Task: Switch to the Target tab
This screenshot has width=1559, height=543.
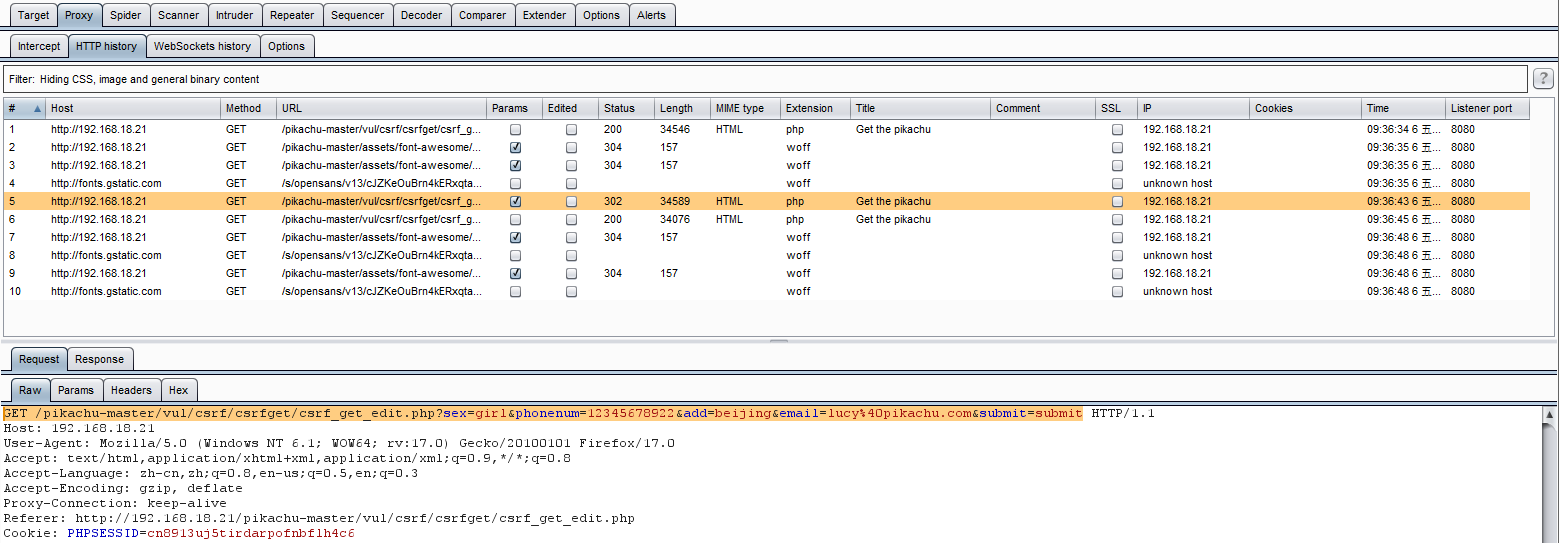Action: tap(34, 15)
